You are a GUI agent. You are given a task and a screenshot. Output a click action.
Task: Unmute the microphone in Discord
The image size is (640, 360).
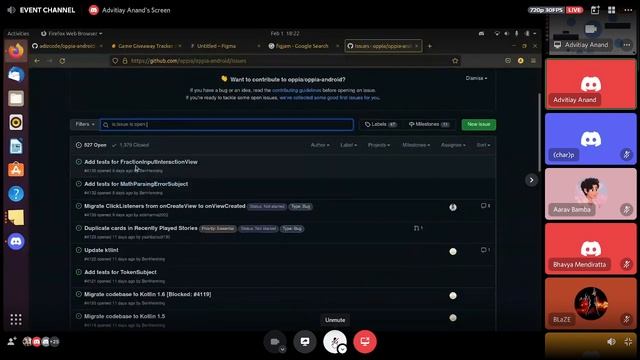334,342
